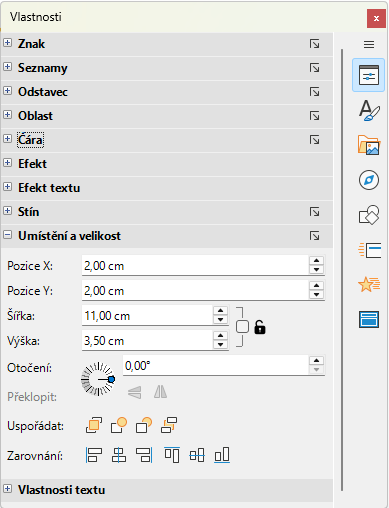The image size is (389, 508).
Task: Send object backward one level
Action: point(144,425)
